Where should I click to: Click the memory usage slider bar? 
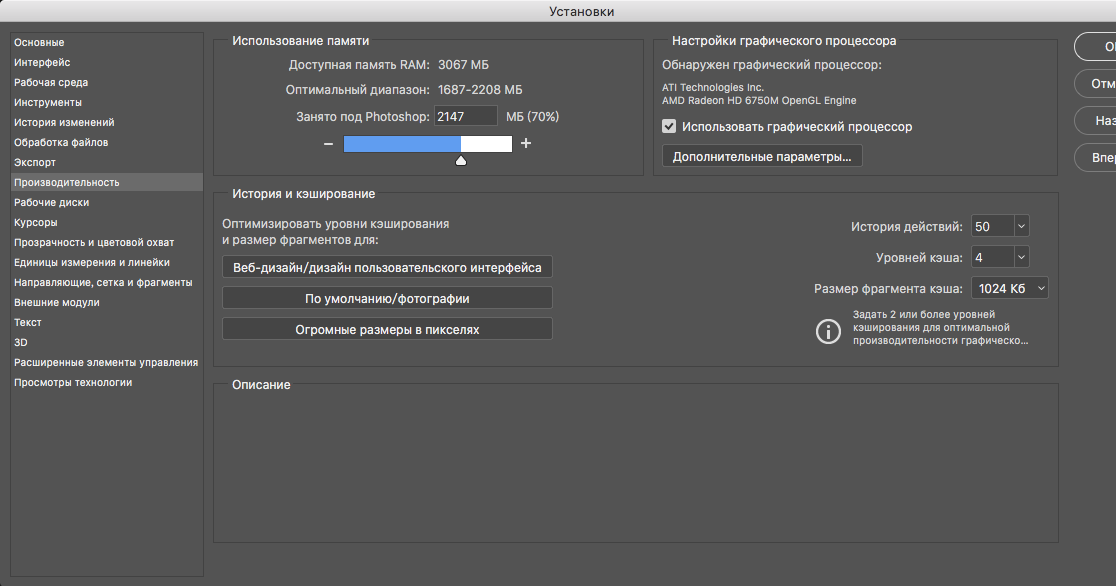point(427,144)
